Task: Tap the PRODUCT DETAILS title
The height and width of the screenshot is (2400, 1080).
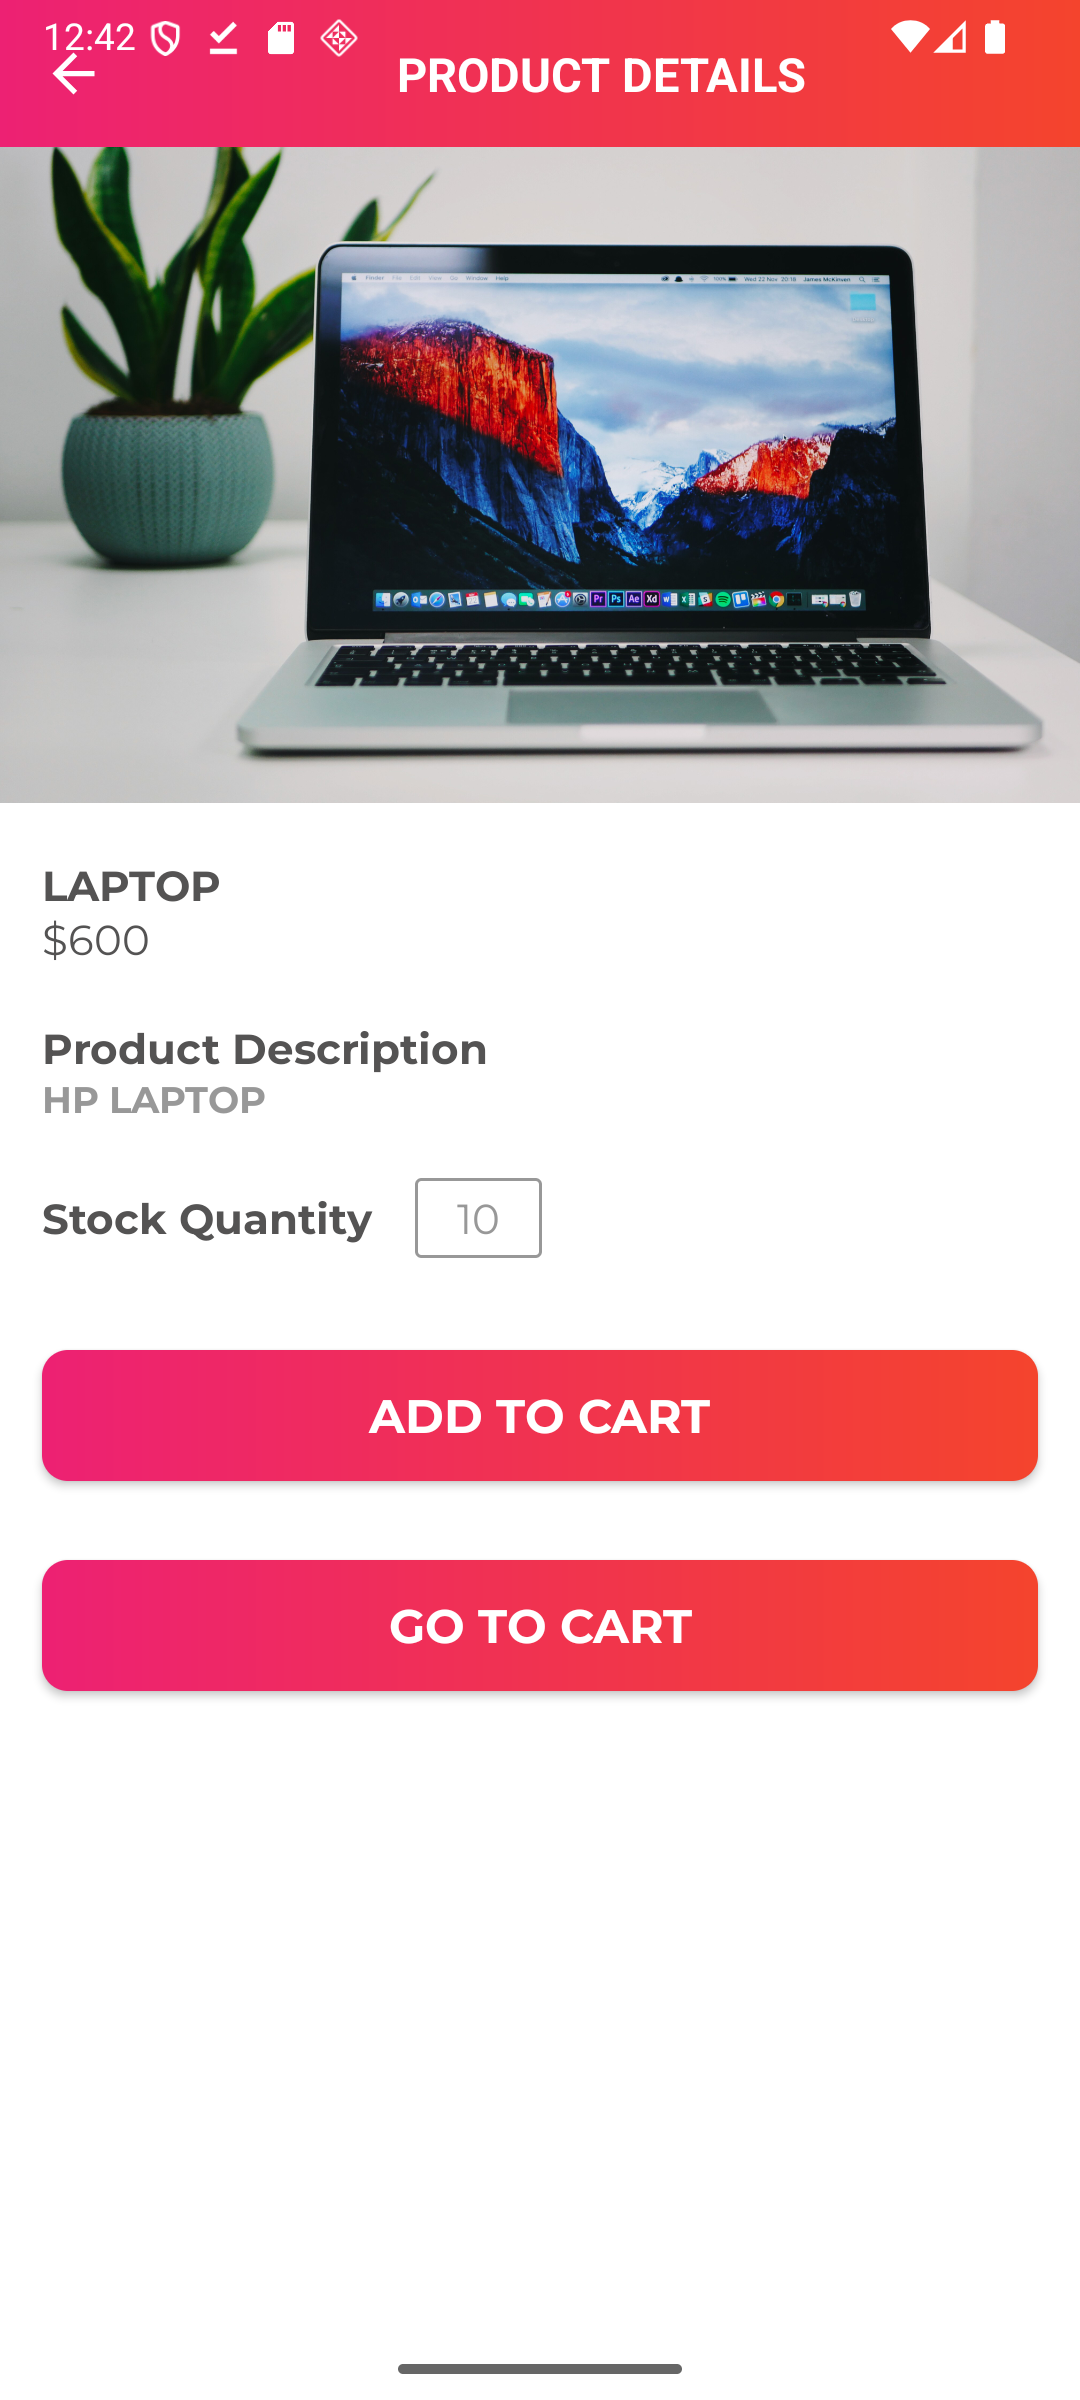Action: (601, 75)
